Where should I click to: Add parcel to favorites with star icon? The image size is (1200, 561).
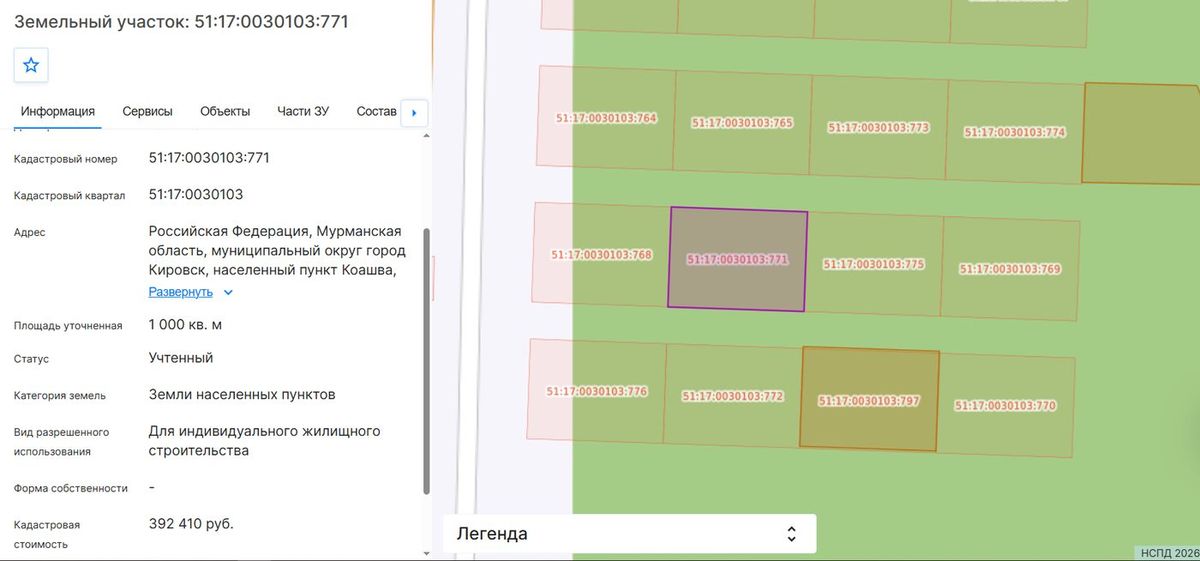point(31,65)
